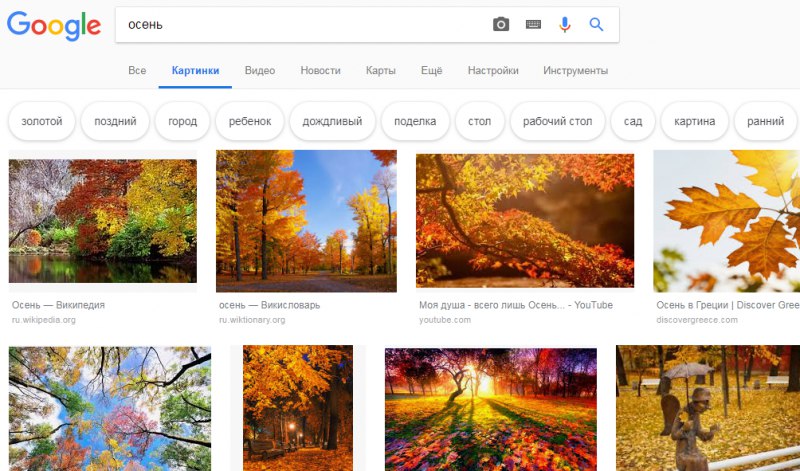Open the angel statue with umbrella thumbnail
Image resolution: width=800 pixels, height=471 pixels.
(708, 408)
